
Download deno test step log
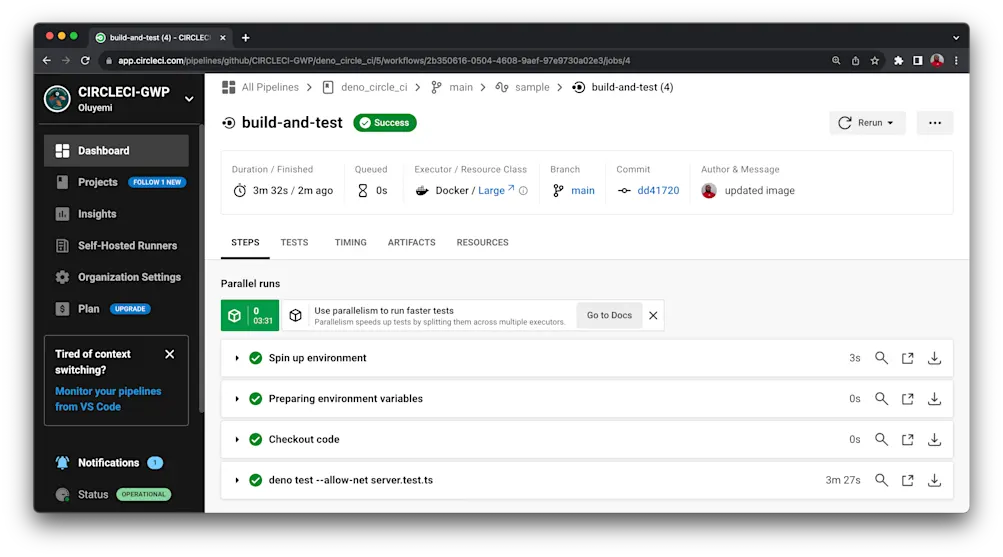tap(935, 480)
